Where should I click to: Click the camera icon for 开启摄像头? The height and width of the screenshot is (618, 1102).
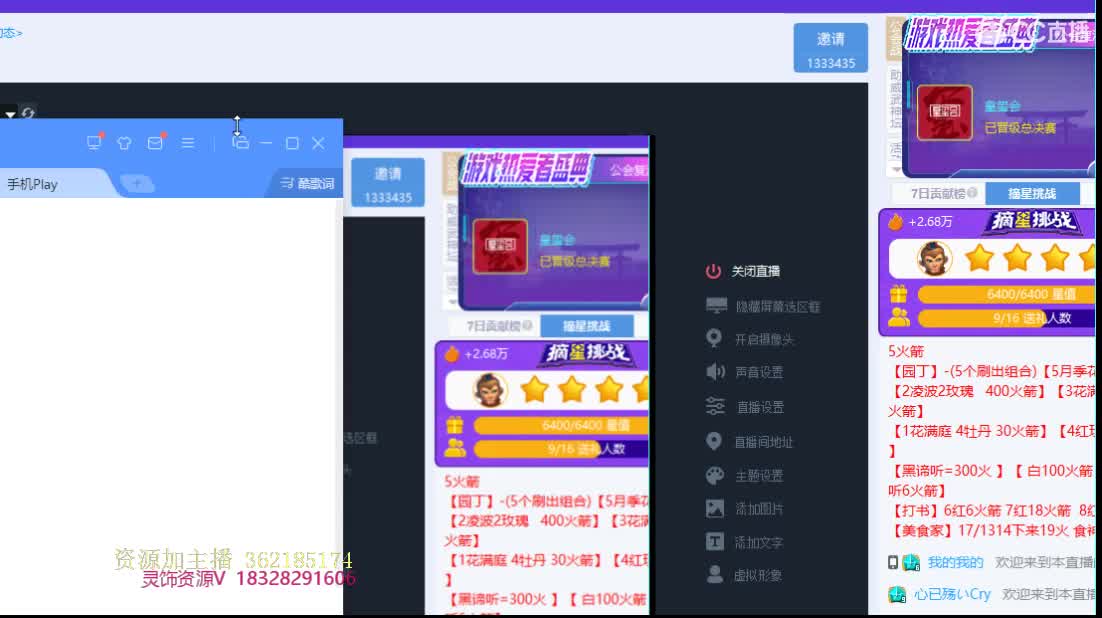click(713, 339)
